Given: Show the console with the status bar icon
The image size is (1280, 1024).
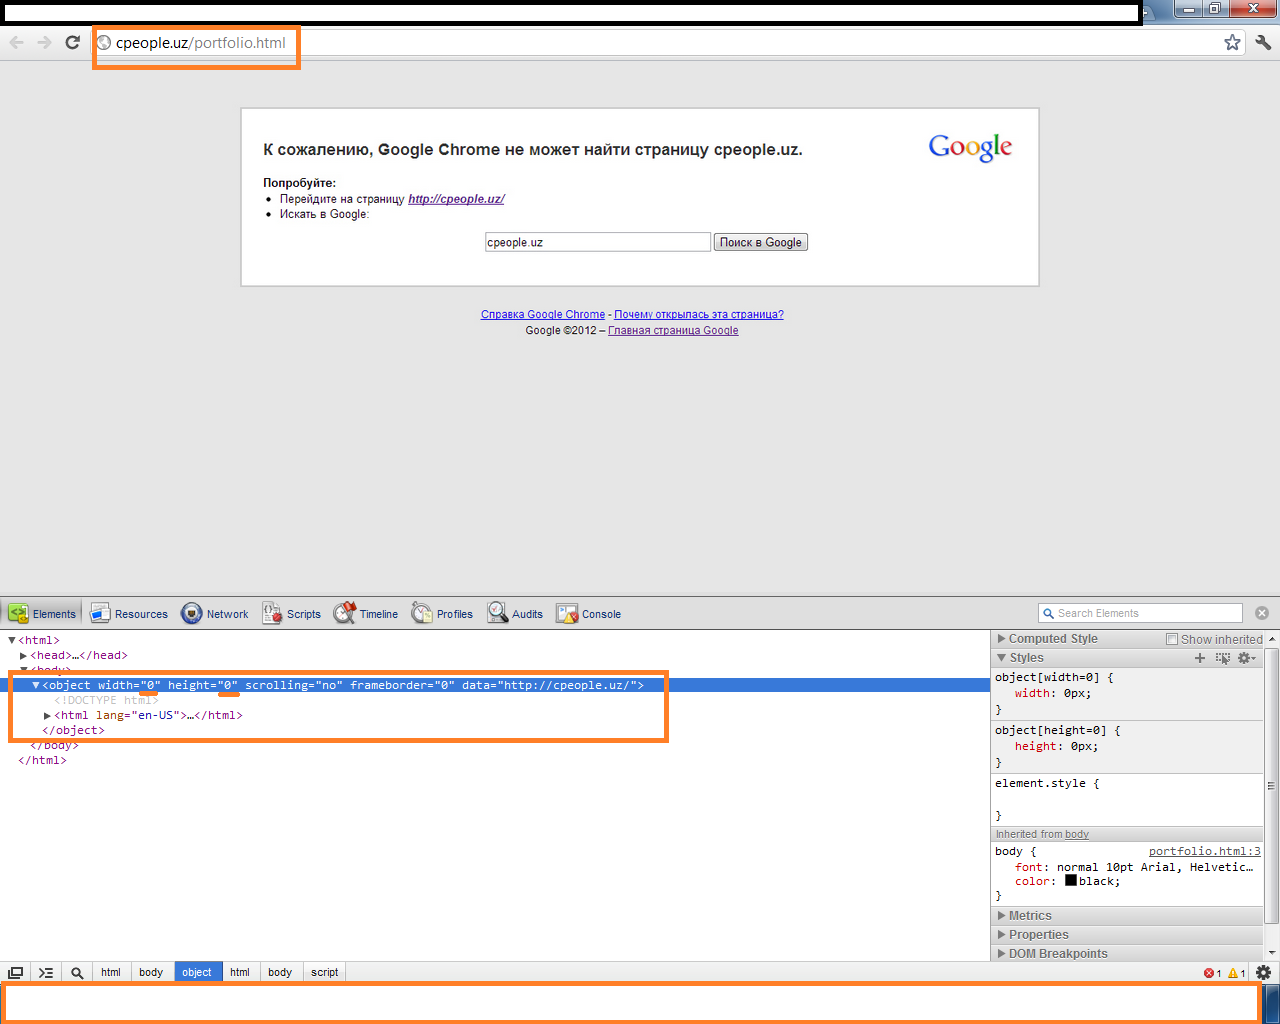Looking at the screenshot, I should pyautogui.click(x=46, y=972).
